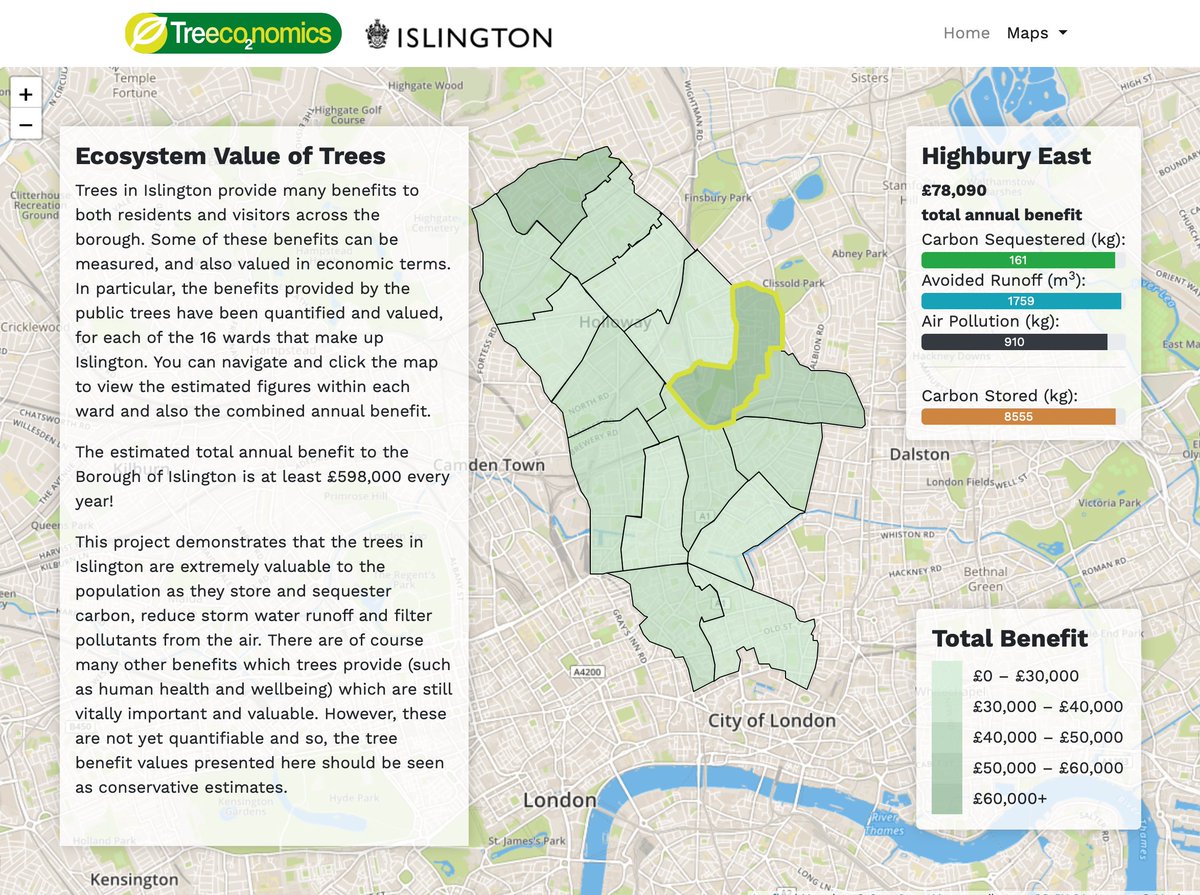Click the Total Benefit legend heading

pyautogui.click(x=1010, y=639)
